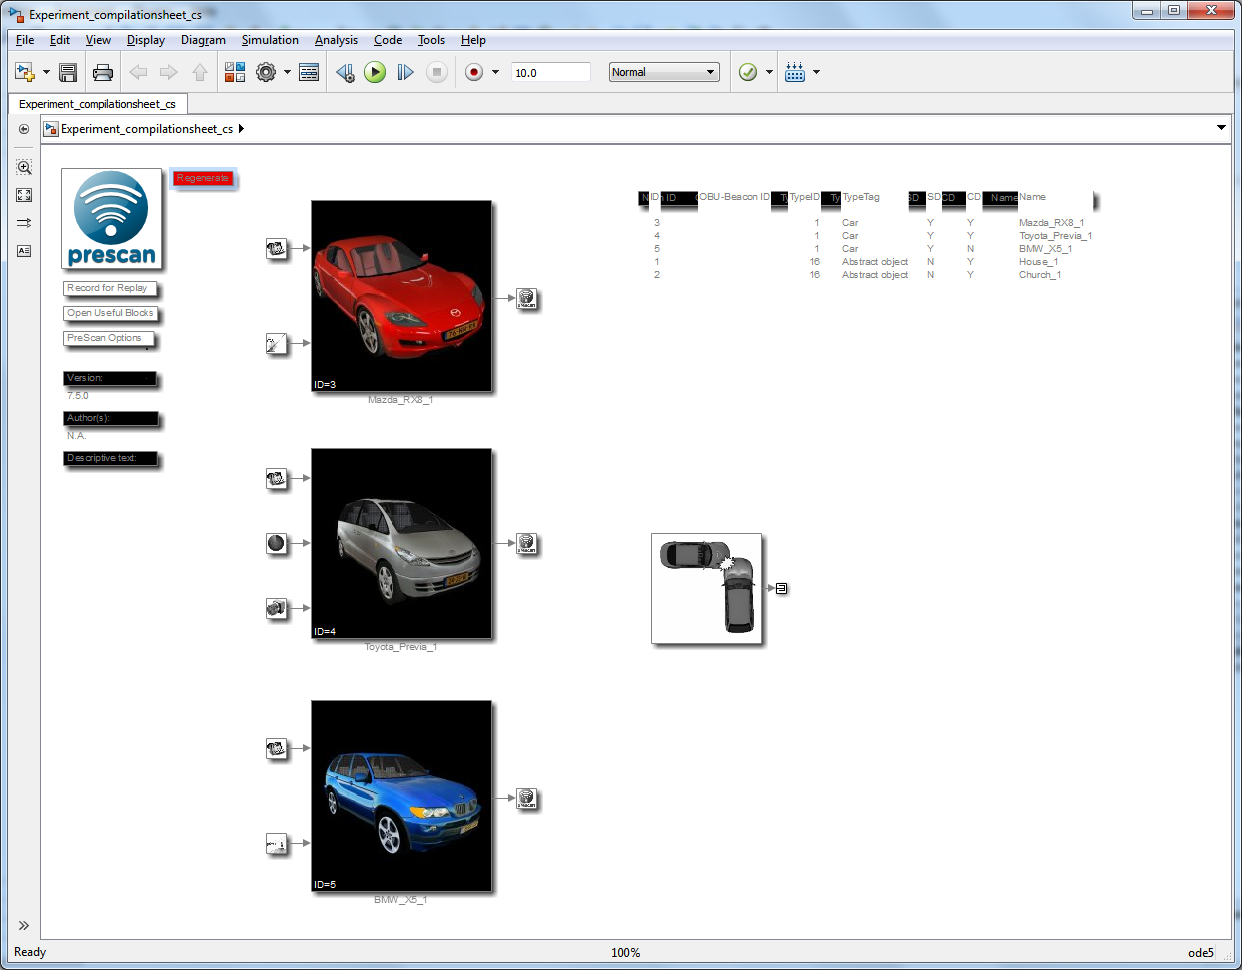Select the Experiment_compilationsheet_cs tab
Screen dimensions: 1242x970
coord(97,104)
